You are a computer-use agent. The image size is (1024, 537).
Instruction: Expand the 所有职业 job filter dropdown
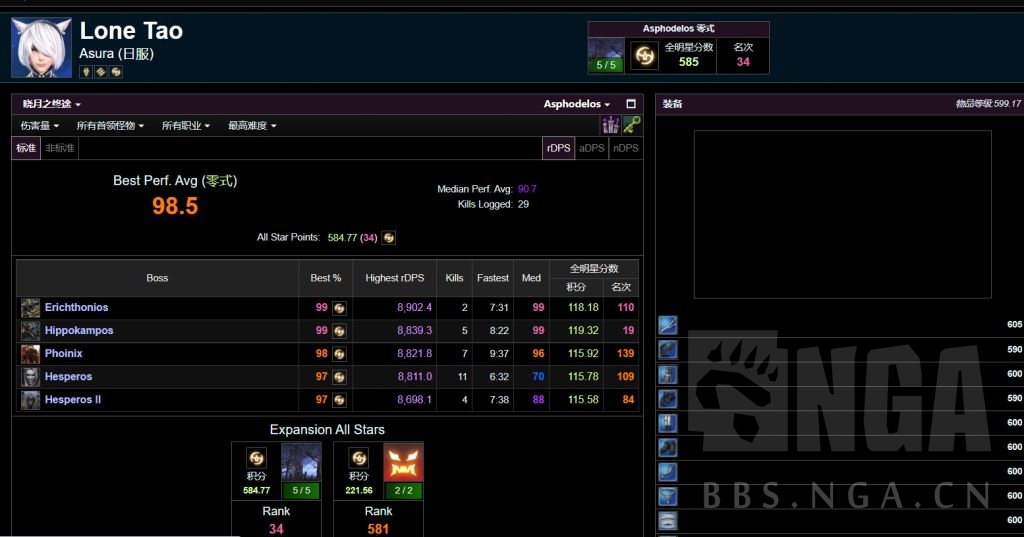[186, 126]
